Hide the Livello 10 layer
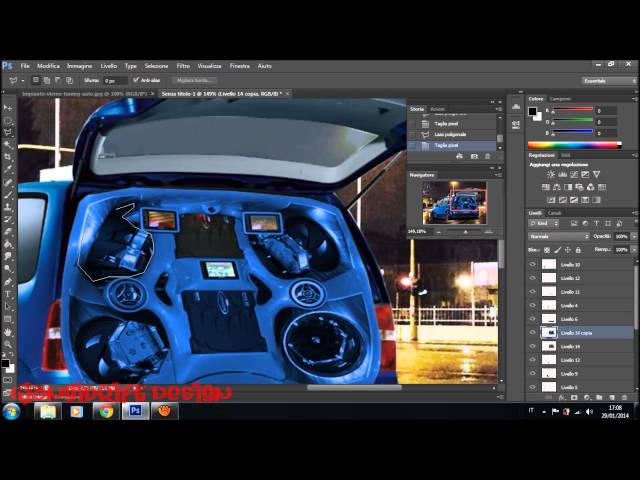This screenshot has height=480, width=640. click(x=532, y=264)
